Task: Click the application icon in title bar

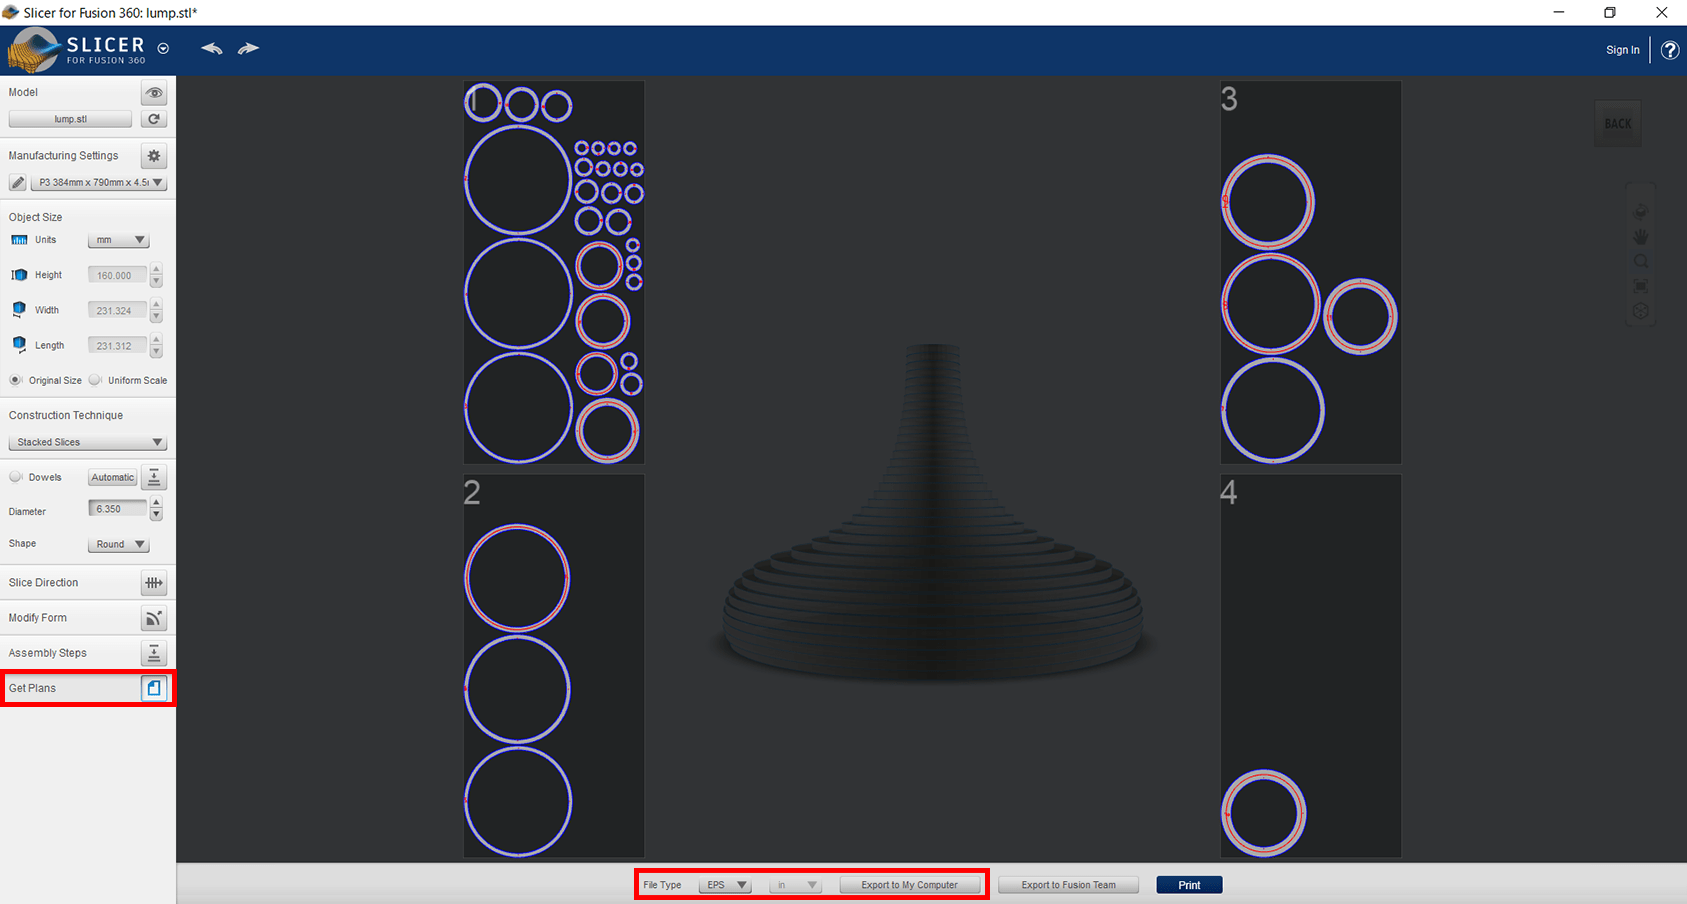Action: [x=11, y=12]
